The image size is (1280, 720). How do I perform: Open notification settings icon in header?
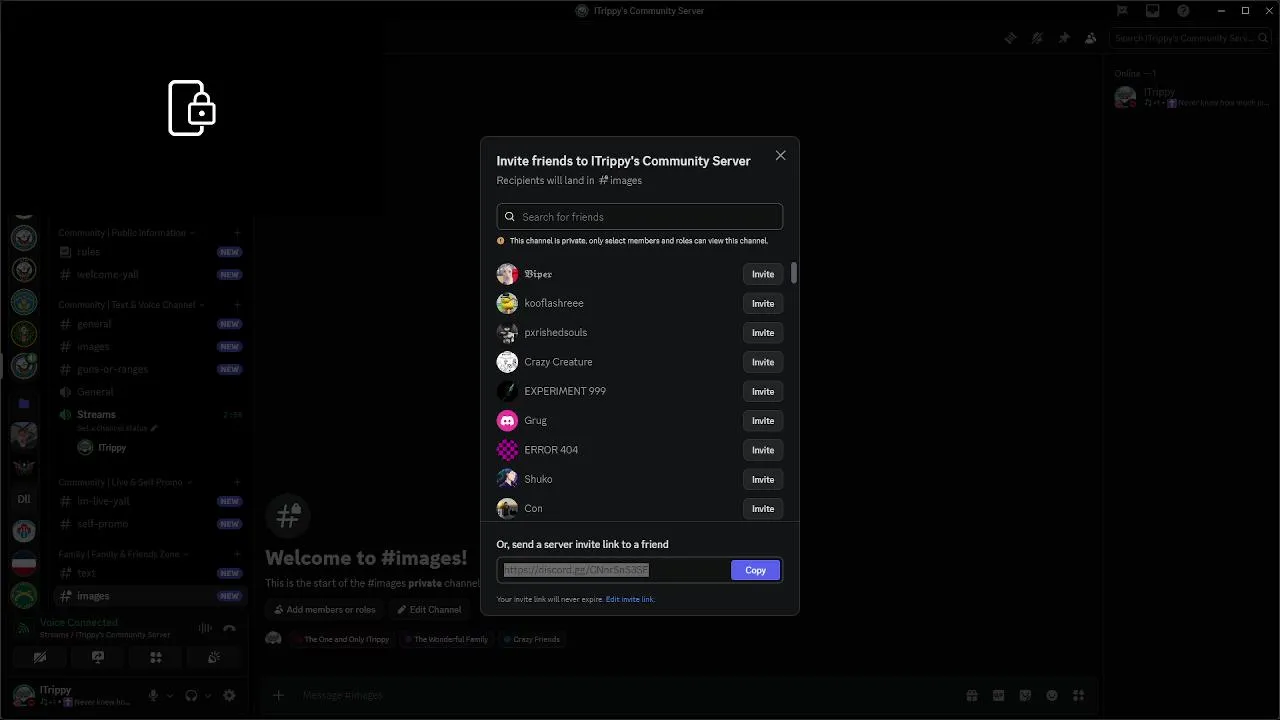pyautogui.click(x=1037, y=38)
